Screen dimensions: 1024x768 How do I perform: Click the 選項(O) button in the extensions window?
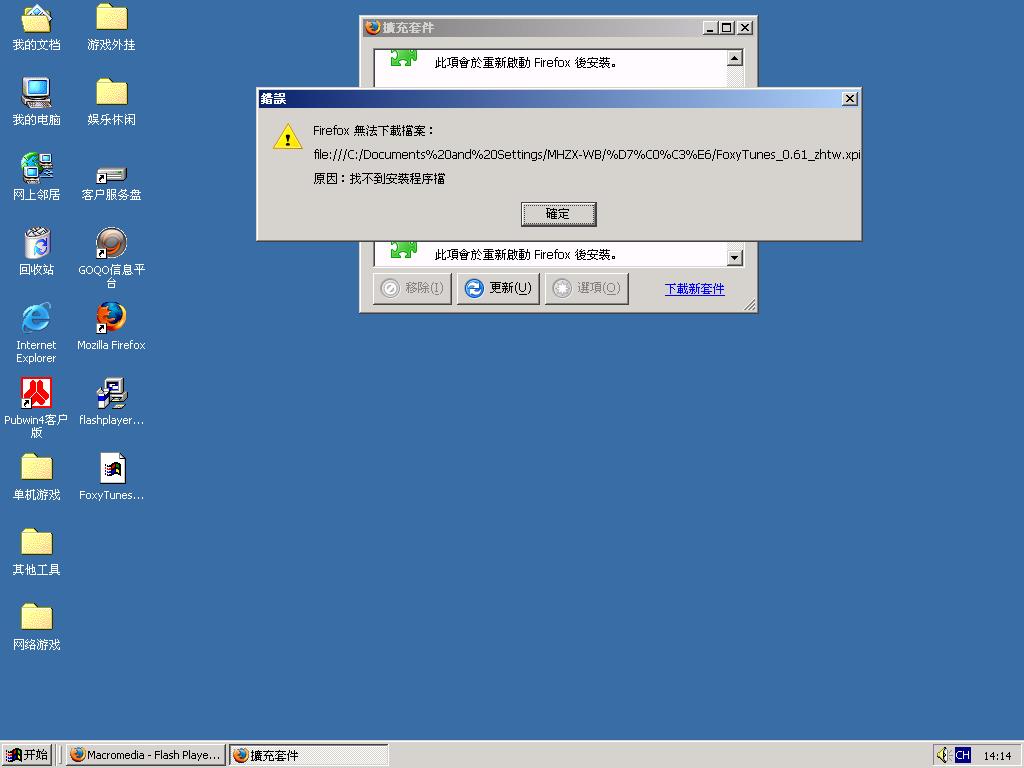pyautogui.click(x=587, y=288)
